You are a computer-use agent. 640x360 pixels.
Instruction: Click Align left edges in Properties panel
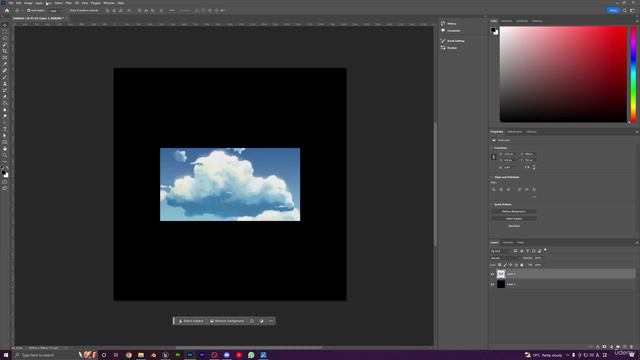[x=493, y=189]
